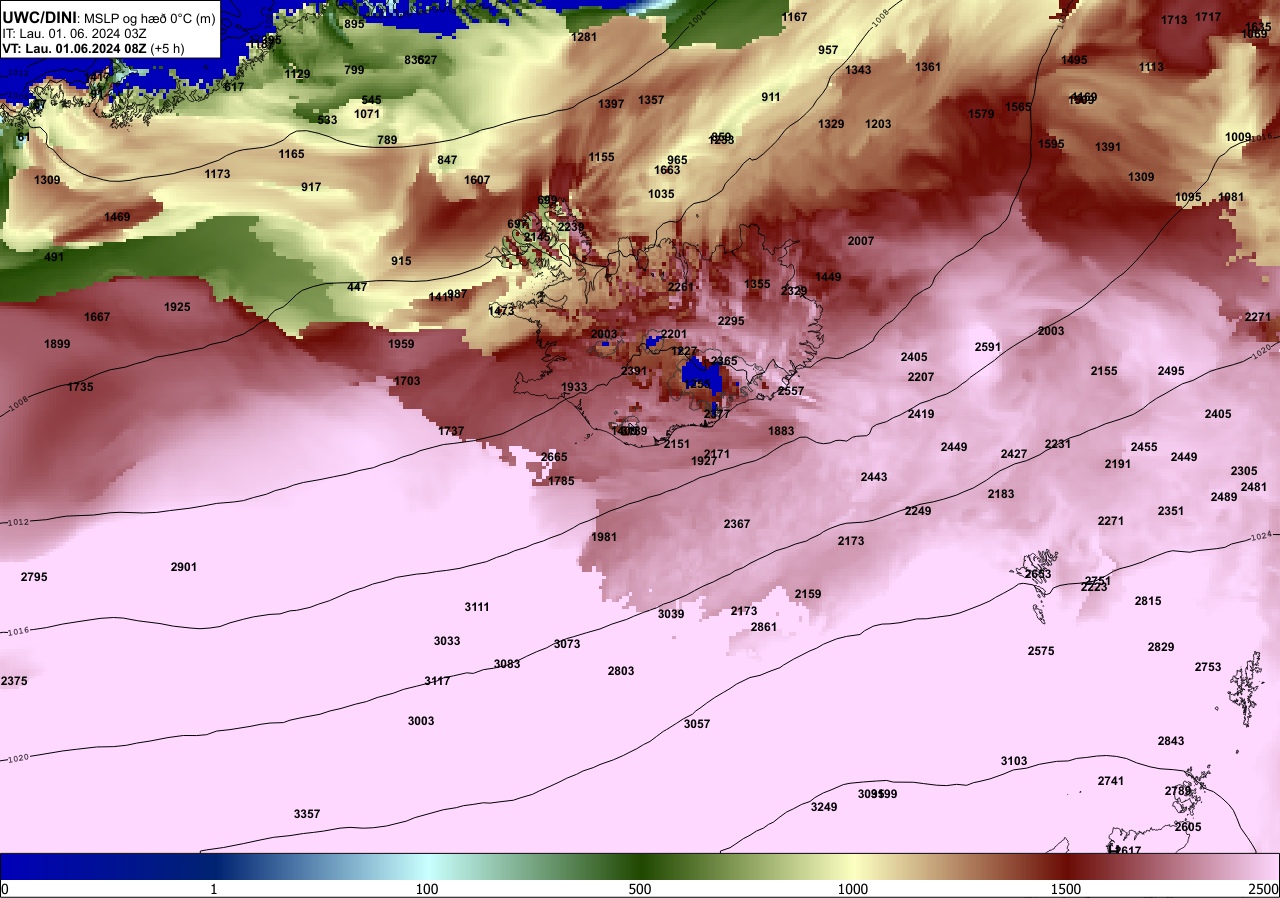
Task: Click the 491 height value
Action: [x=54, y=257]
